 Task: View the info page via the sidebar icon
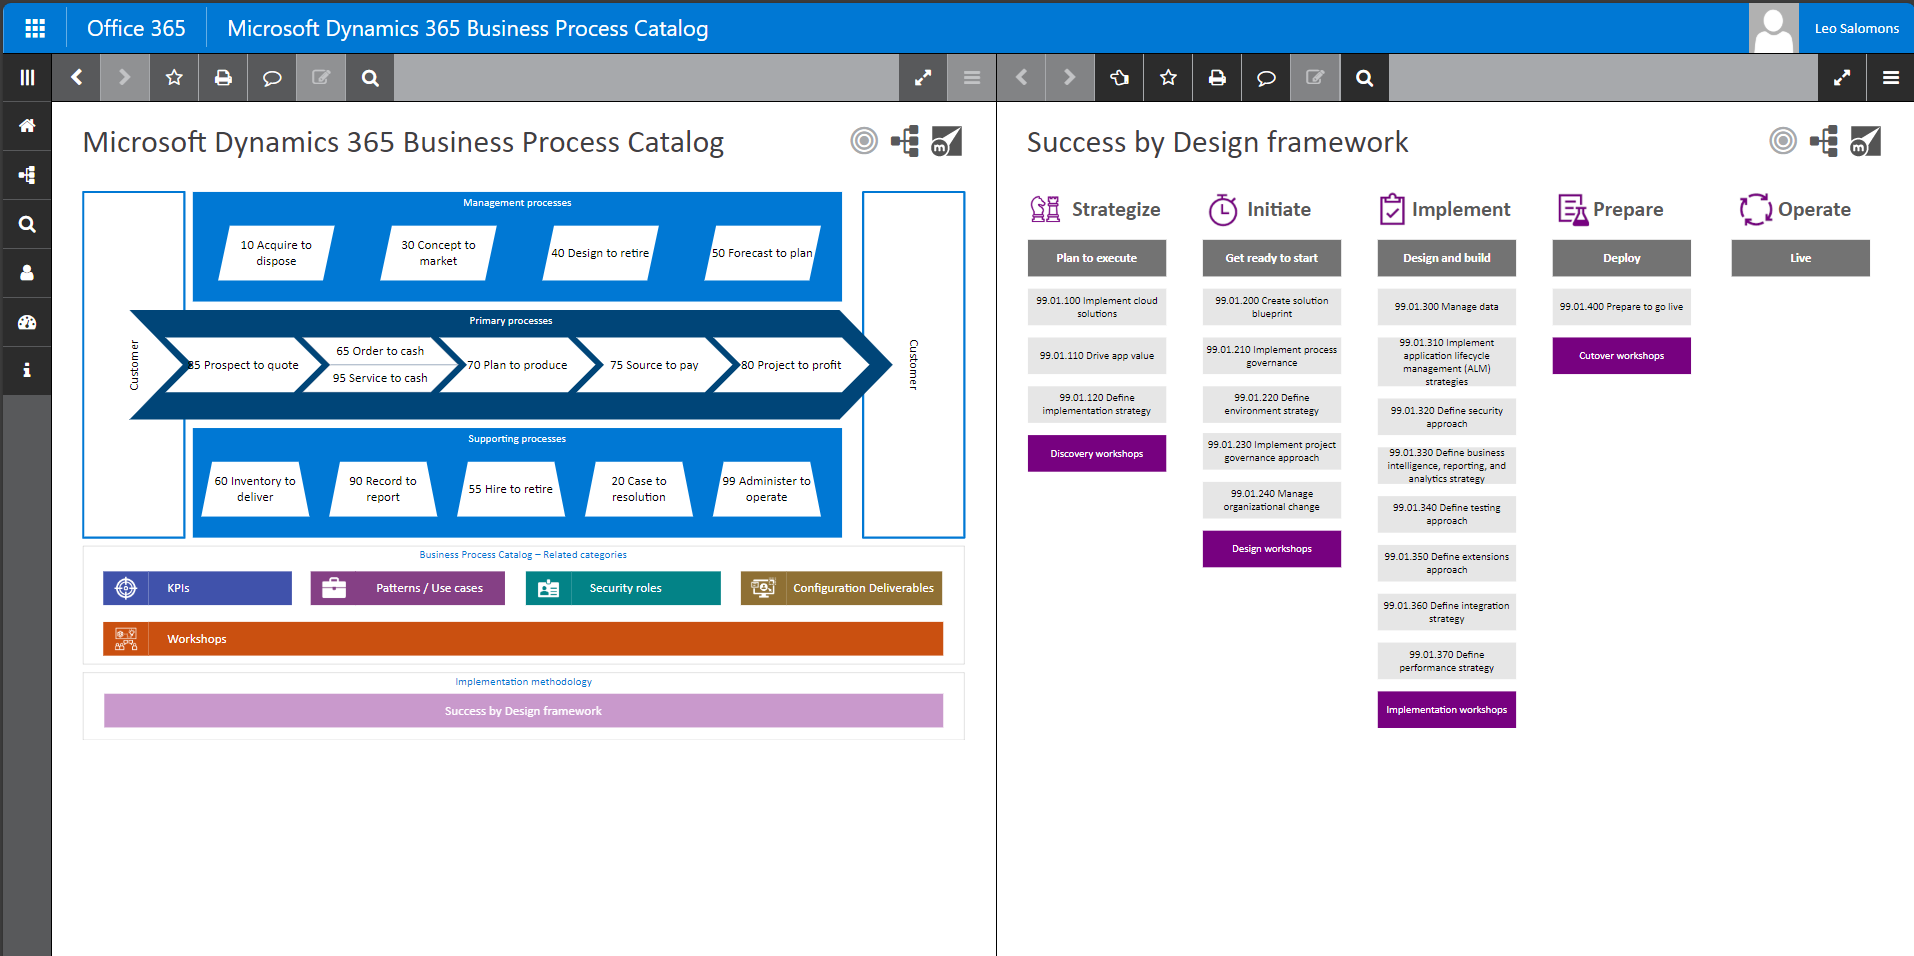26,370
